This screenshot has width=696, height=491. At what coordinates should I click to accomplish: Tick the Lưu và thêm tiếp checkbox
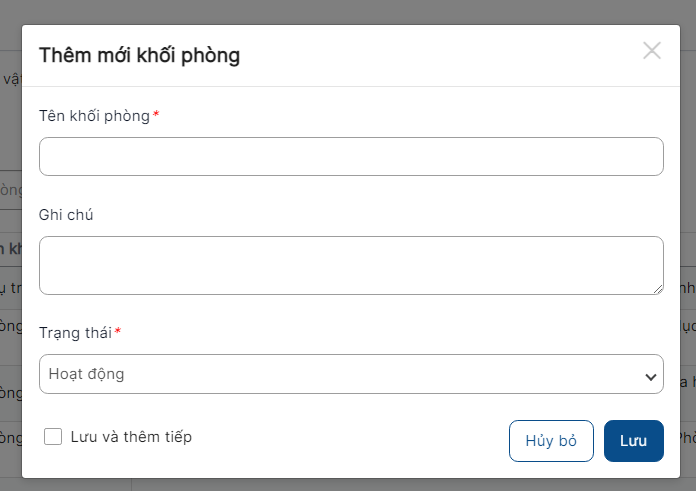coord(54,436)
